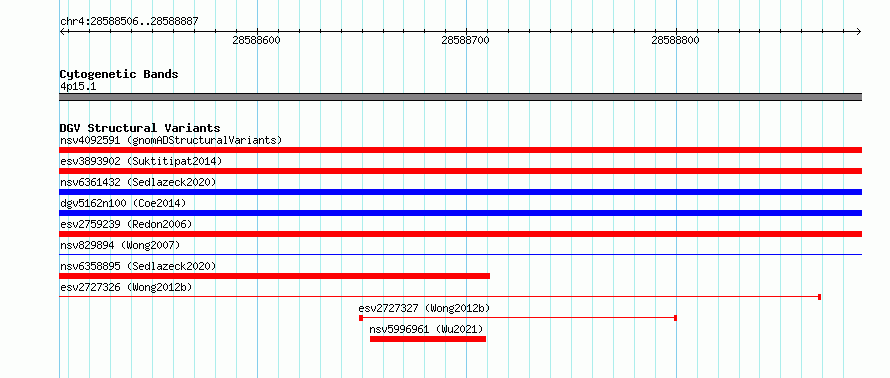Click the Cytogenetic Bands track title
Viewport: 890px width, 378px height.
coord(119,74)
